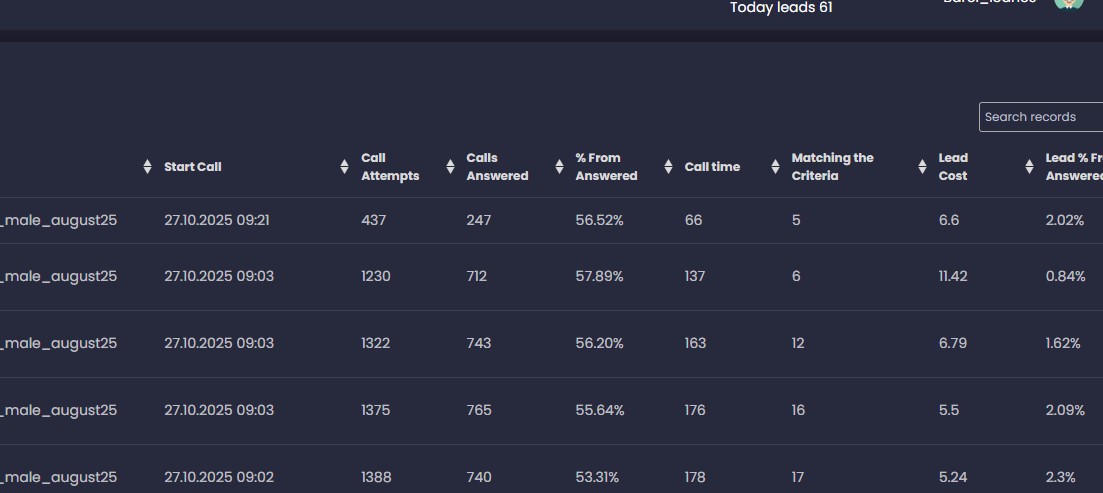1103x493 pixels.
Task: Click sort arrows right of Call Attempts header
Action: (x=450, y=167)
